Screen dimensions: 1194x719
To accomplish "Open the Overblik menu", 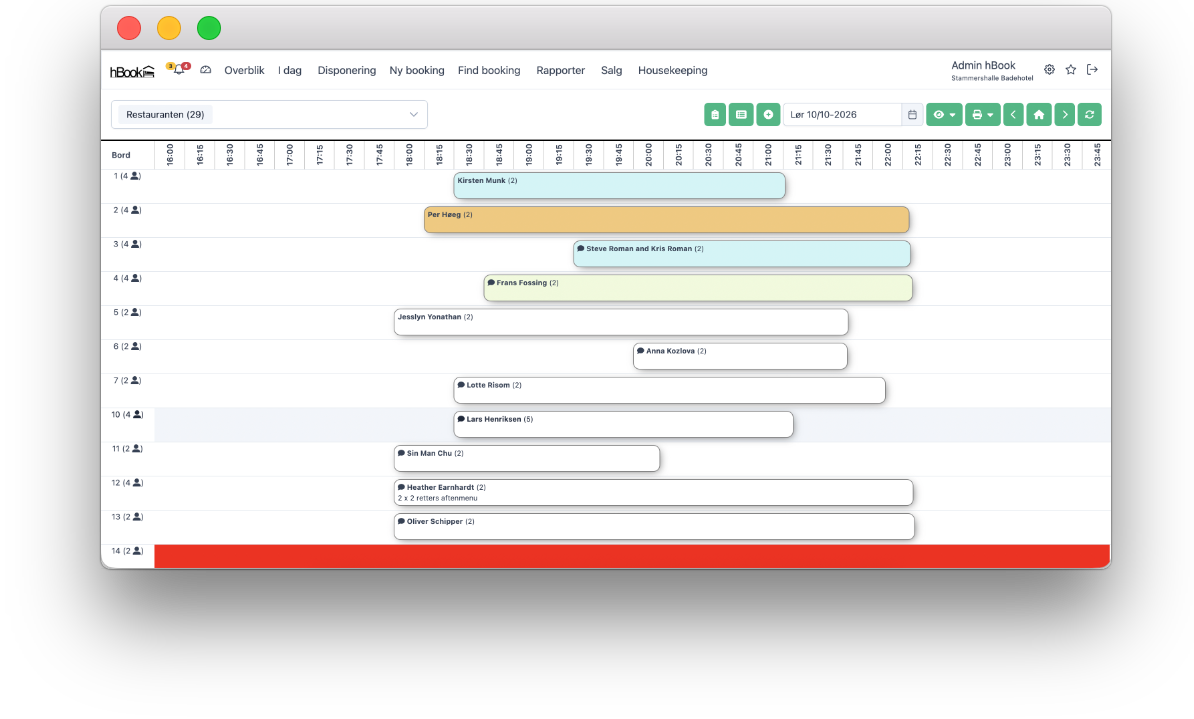I will [x=244, y=70].
